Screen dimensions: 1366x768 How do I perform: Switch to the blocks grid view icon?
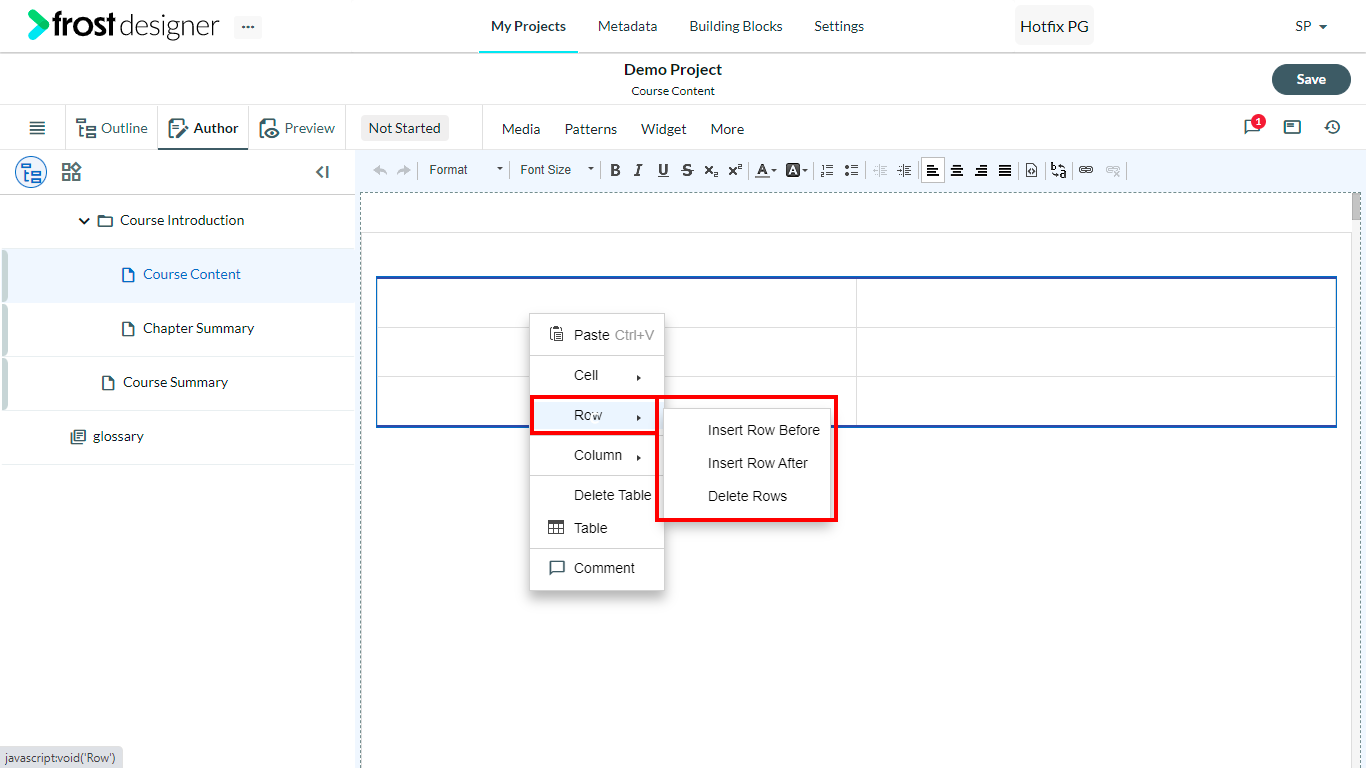tap(71, 172)
